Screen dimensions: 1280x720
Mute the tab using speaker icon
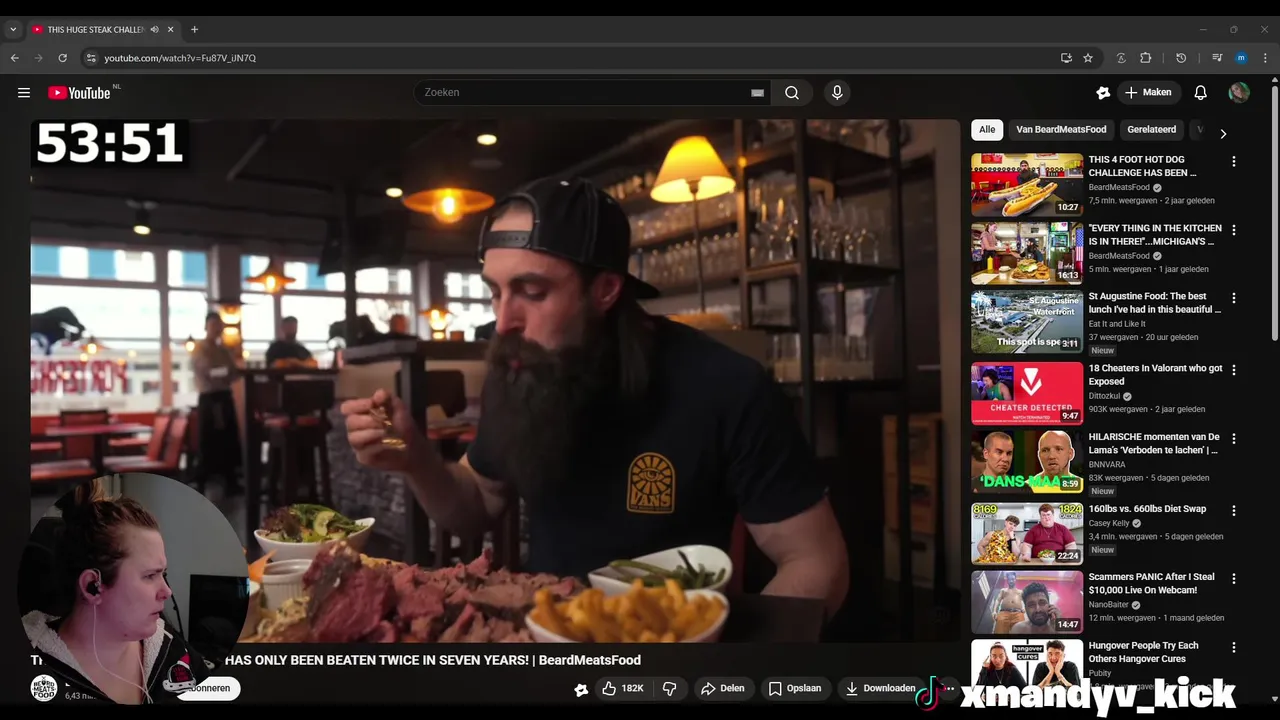154,29
